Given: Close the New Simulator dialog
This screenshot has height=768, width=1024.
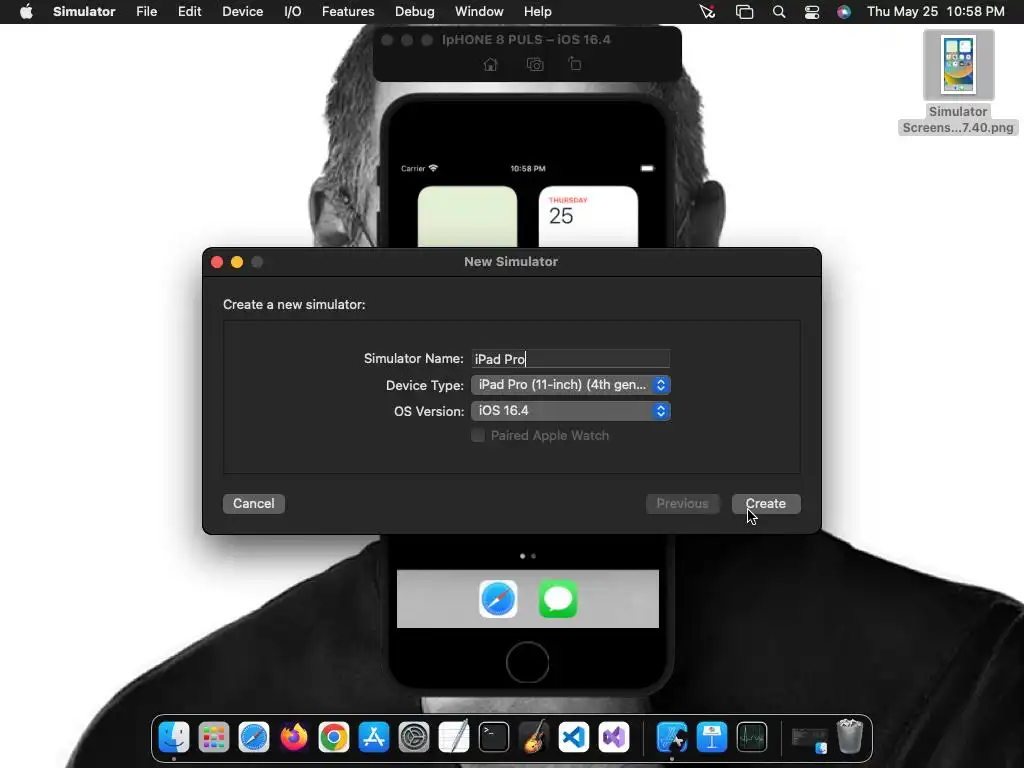Looking at the screenshot, I should (217, 262).
